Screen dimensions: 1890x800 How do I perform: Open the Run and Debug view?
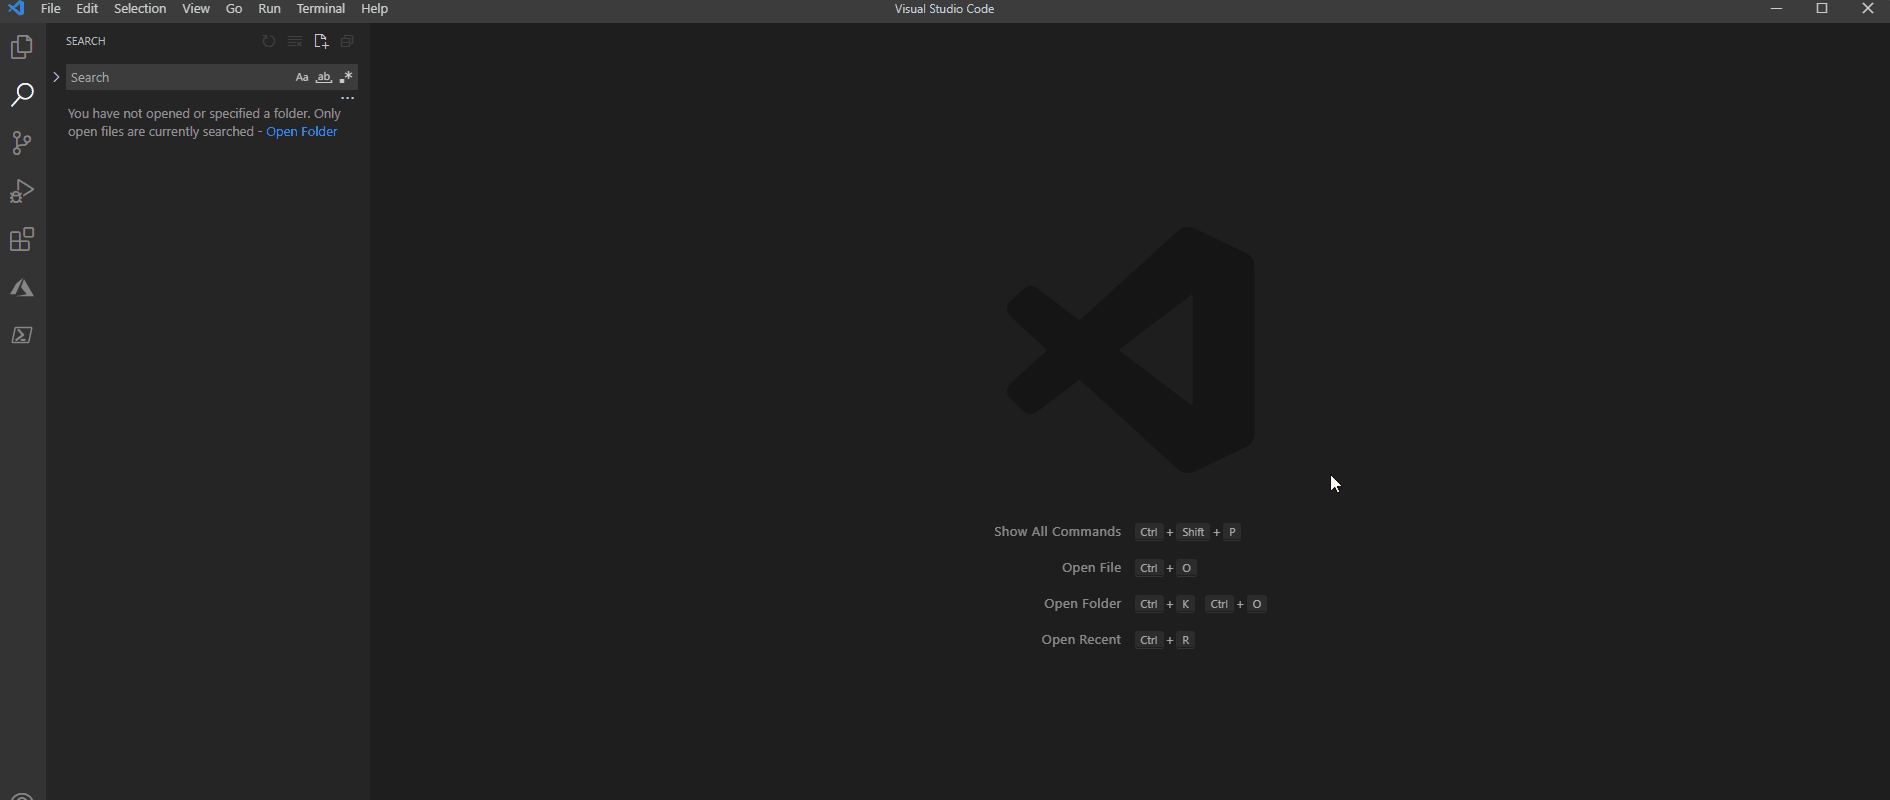(x=22, y=191)
